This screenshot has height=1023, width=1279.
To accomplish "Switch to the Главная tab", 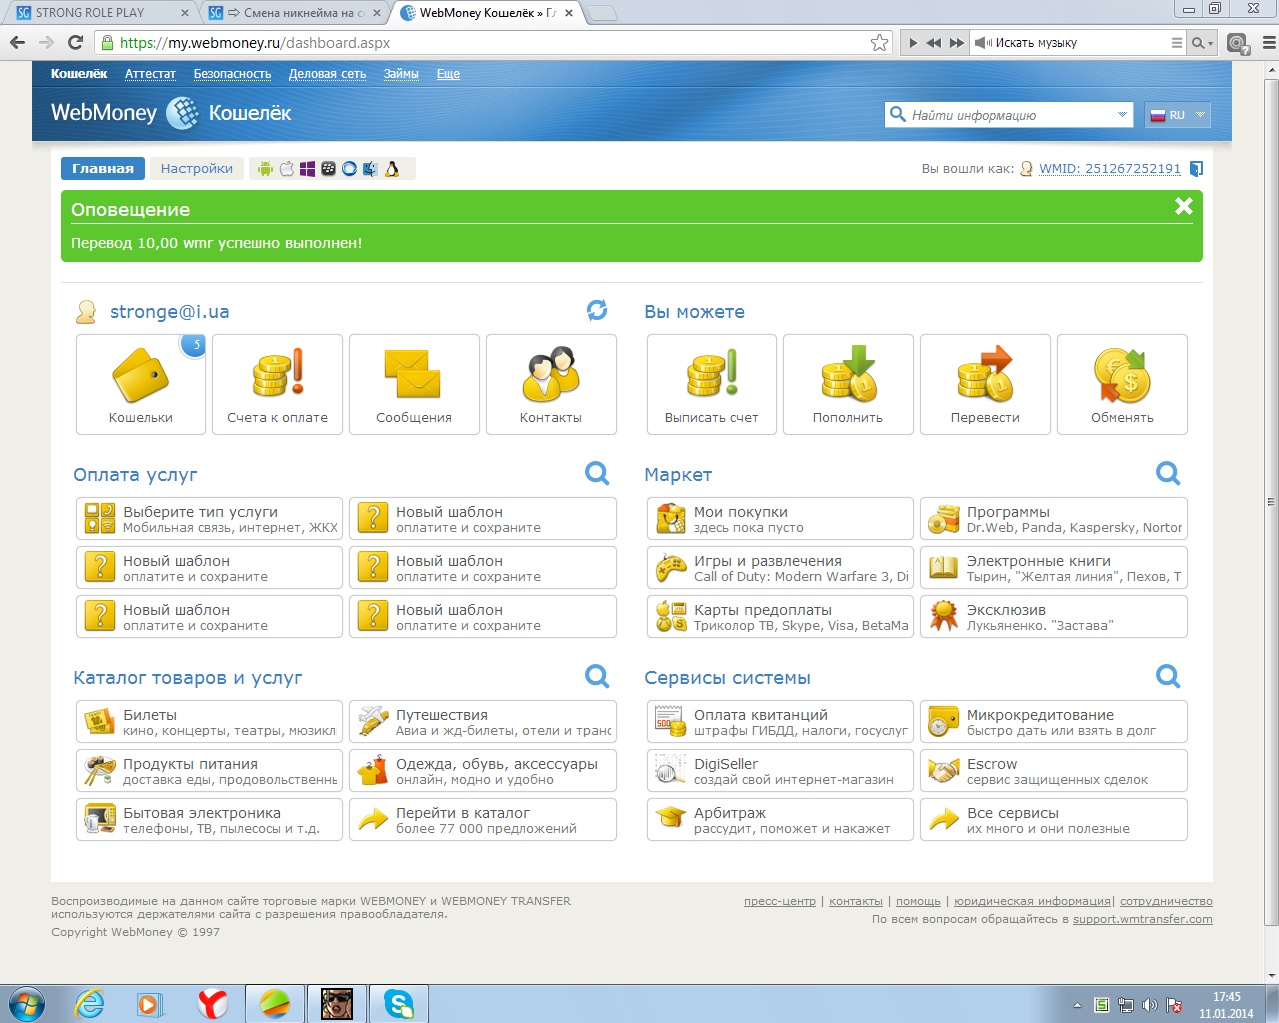I will coord(102,168).
